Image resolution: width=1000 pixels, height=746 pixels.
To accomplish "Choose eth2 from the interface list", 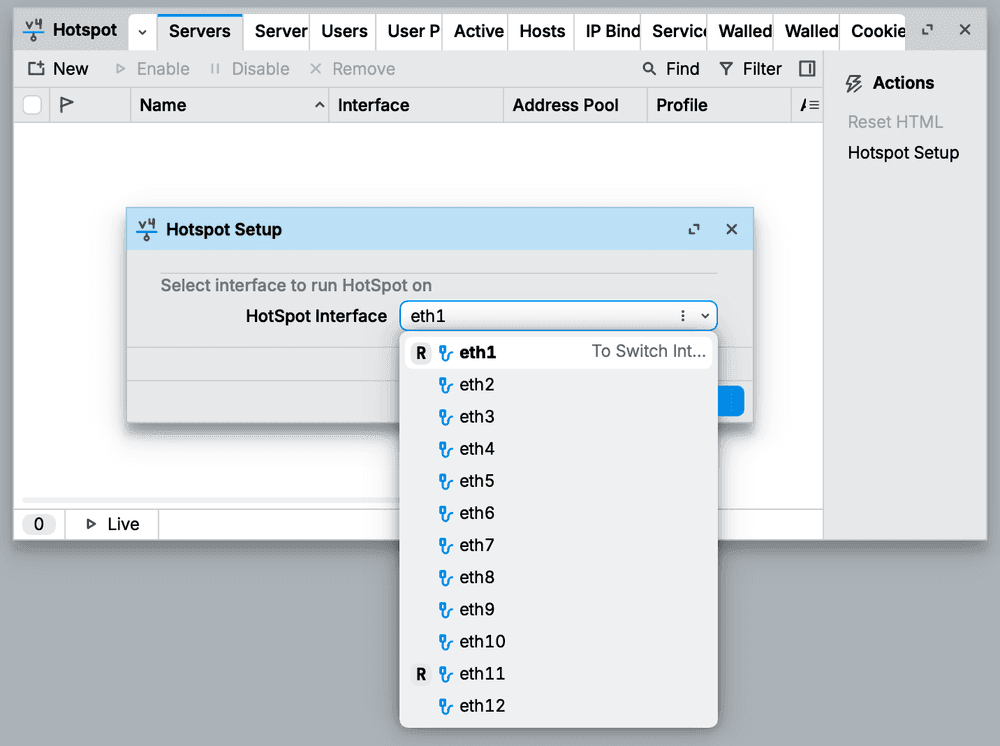I will point(558,384).
